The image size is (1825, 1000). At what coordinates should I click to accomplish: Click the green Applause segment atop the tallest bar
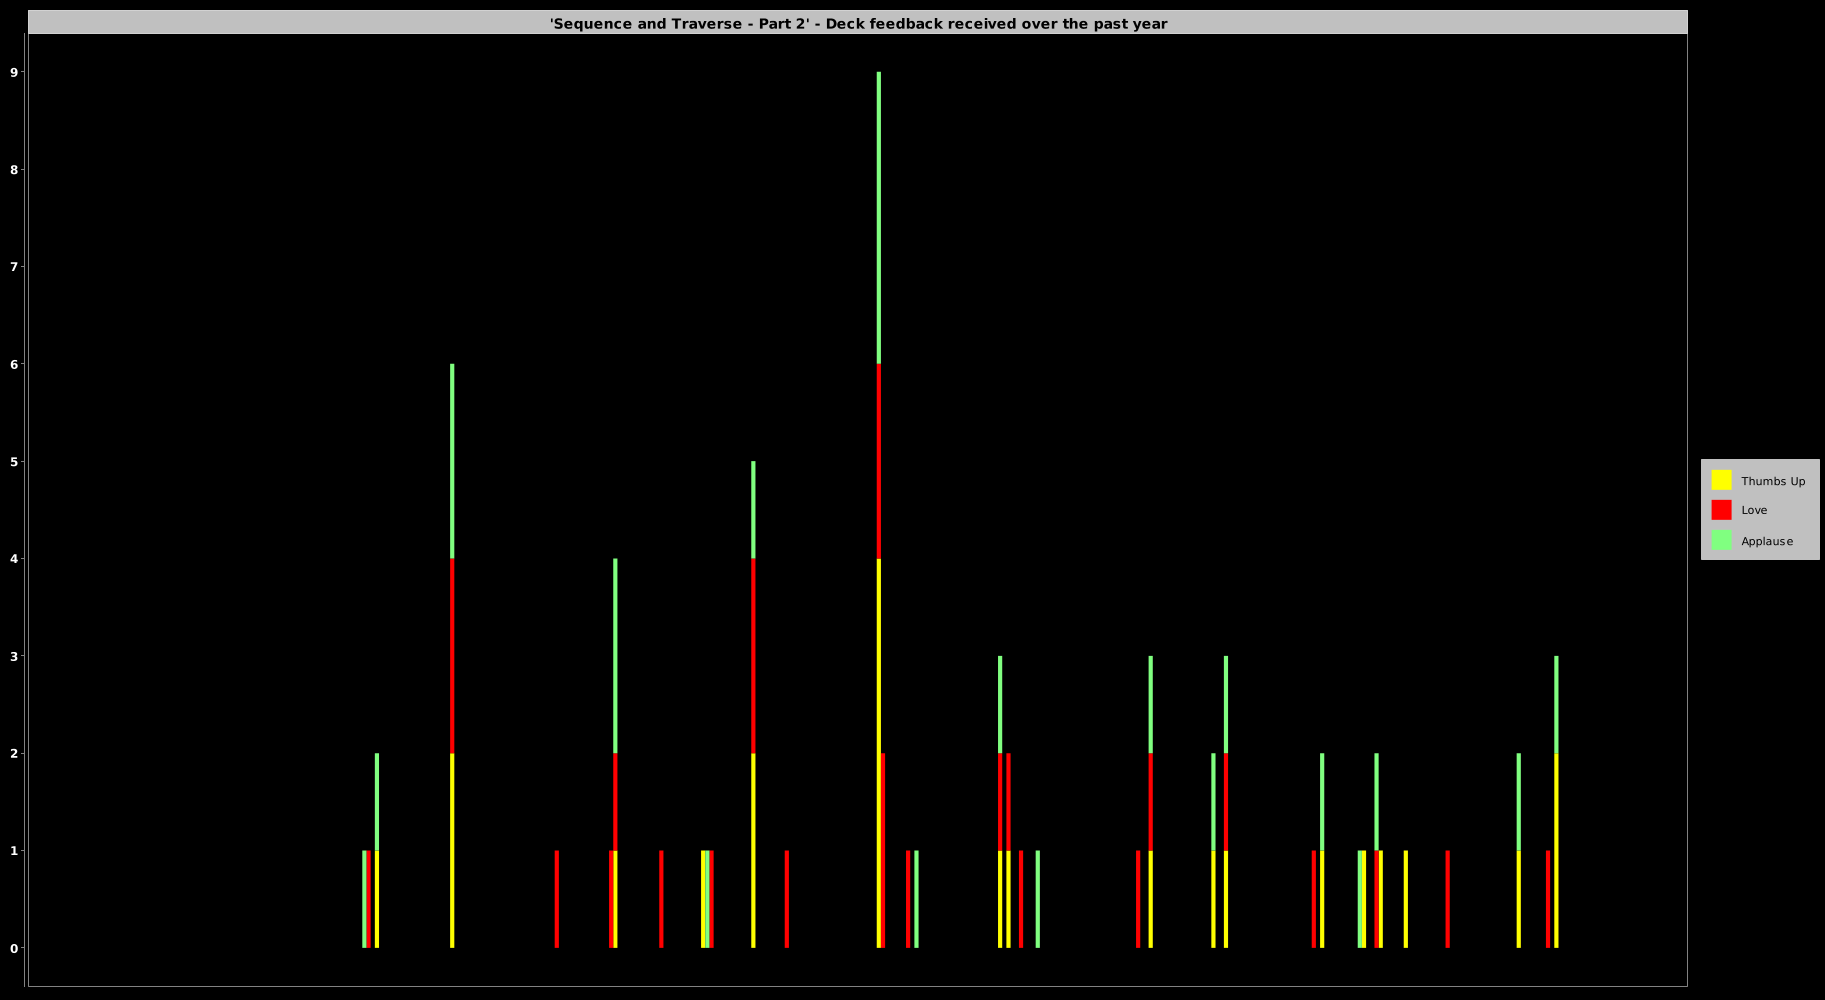[x=879, y=218]
